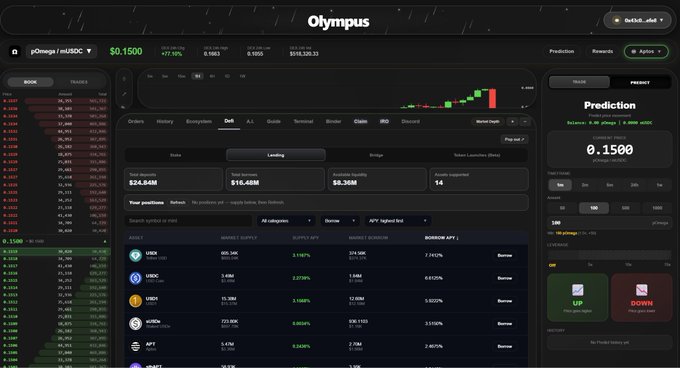
Task: Switch order panel to TRADES tab
Action: 79,82
